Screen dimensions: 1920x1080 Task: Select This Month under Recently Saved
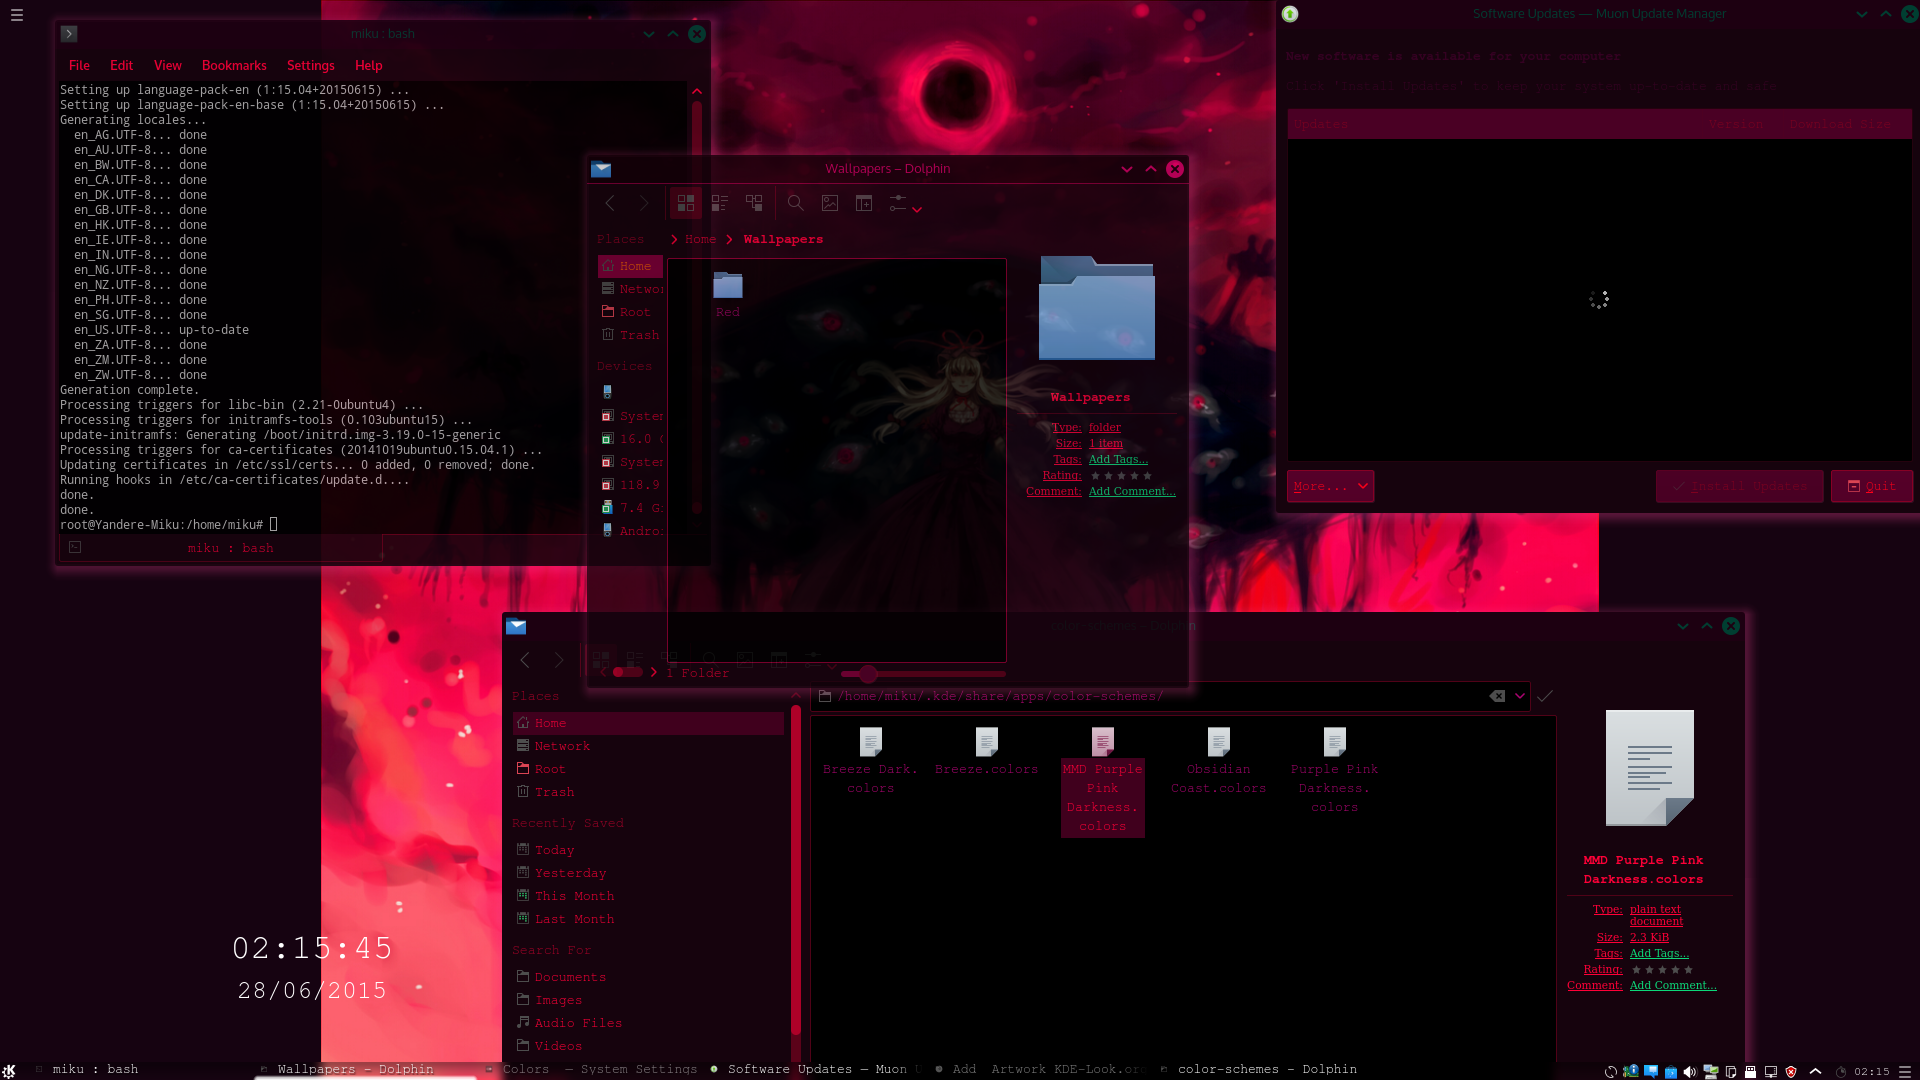coord(648,896)
